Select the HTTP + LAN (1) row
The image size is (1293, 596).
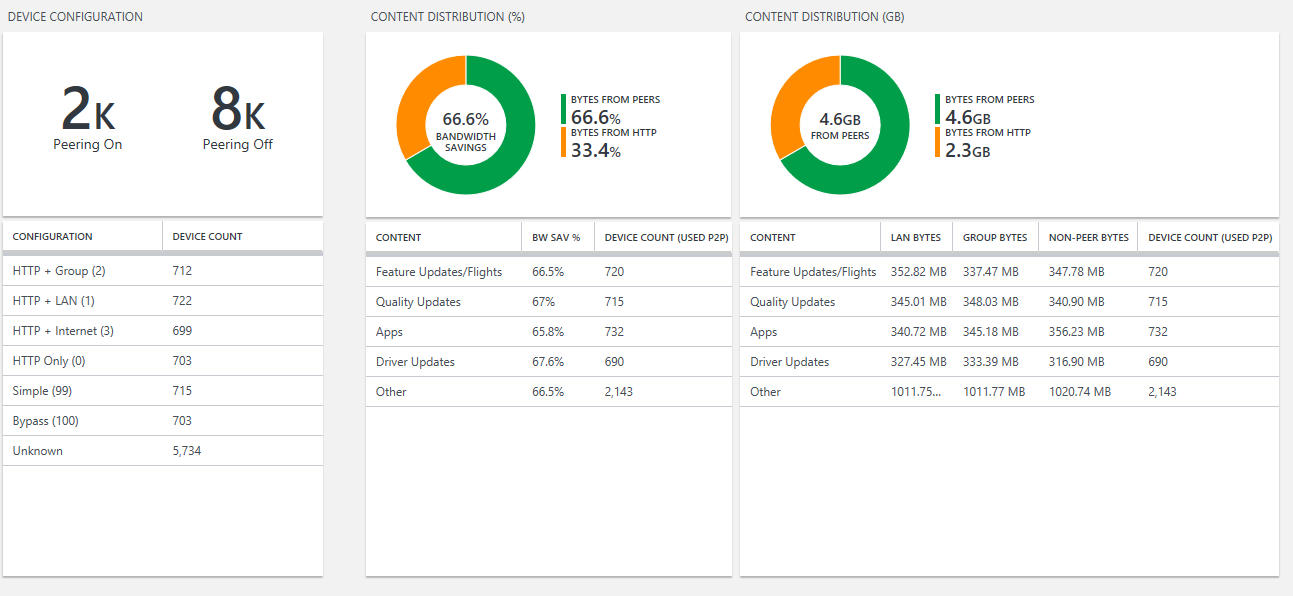tap(162, 301)
